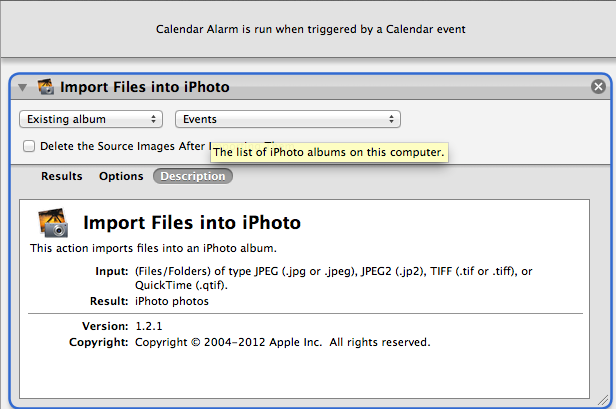
Task: Collapse the action with the disclosure triangle
Action: [x=23, y=87]
